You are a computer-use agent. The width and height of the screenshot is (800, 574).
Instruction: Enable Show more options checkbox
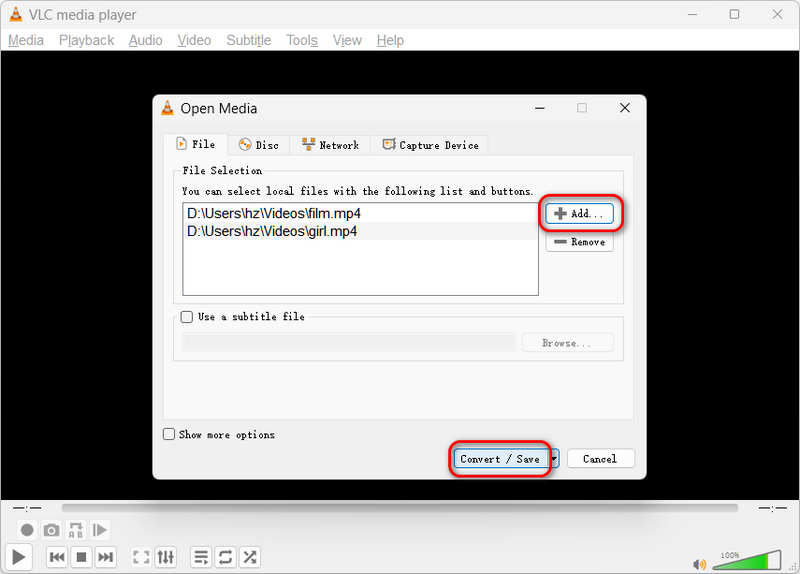tap(168, 434)
